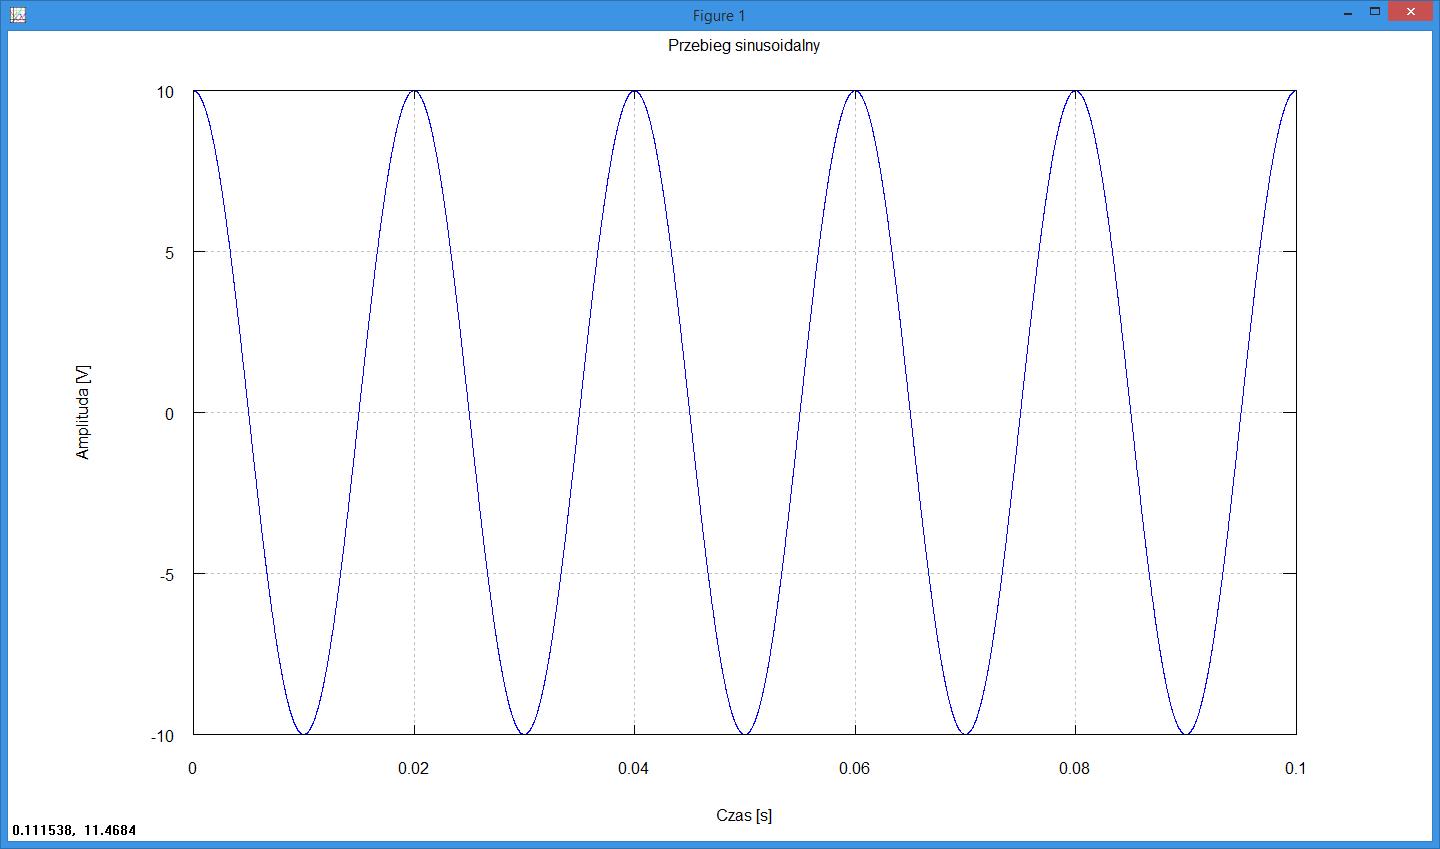Click the y-axis tick label -5
Screen dimensions: 1440x849
coord(167,574)
